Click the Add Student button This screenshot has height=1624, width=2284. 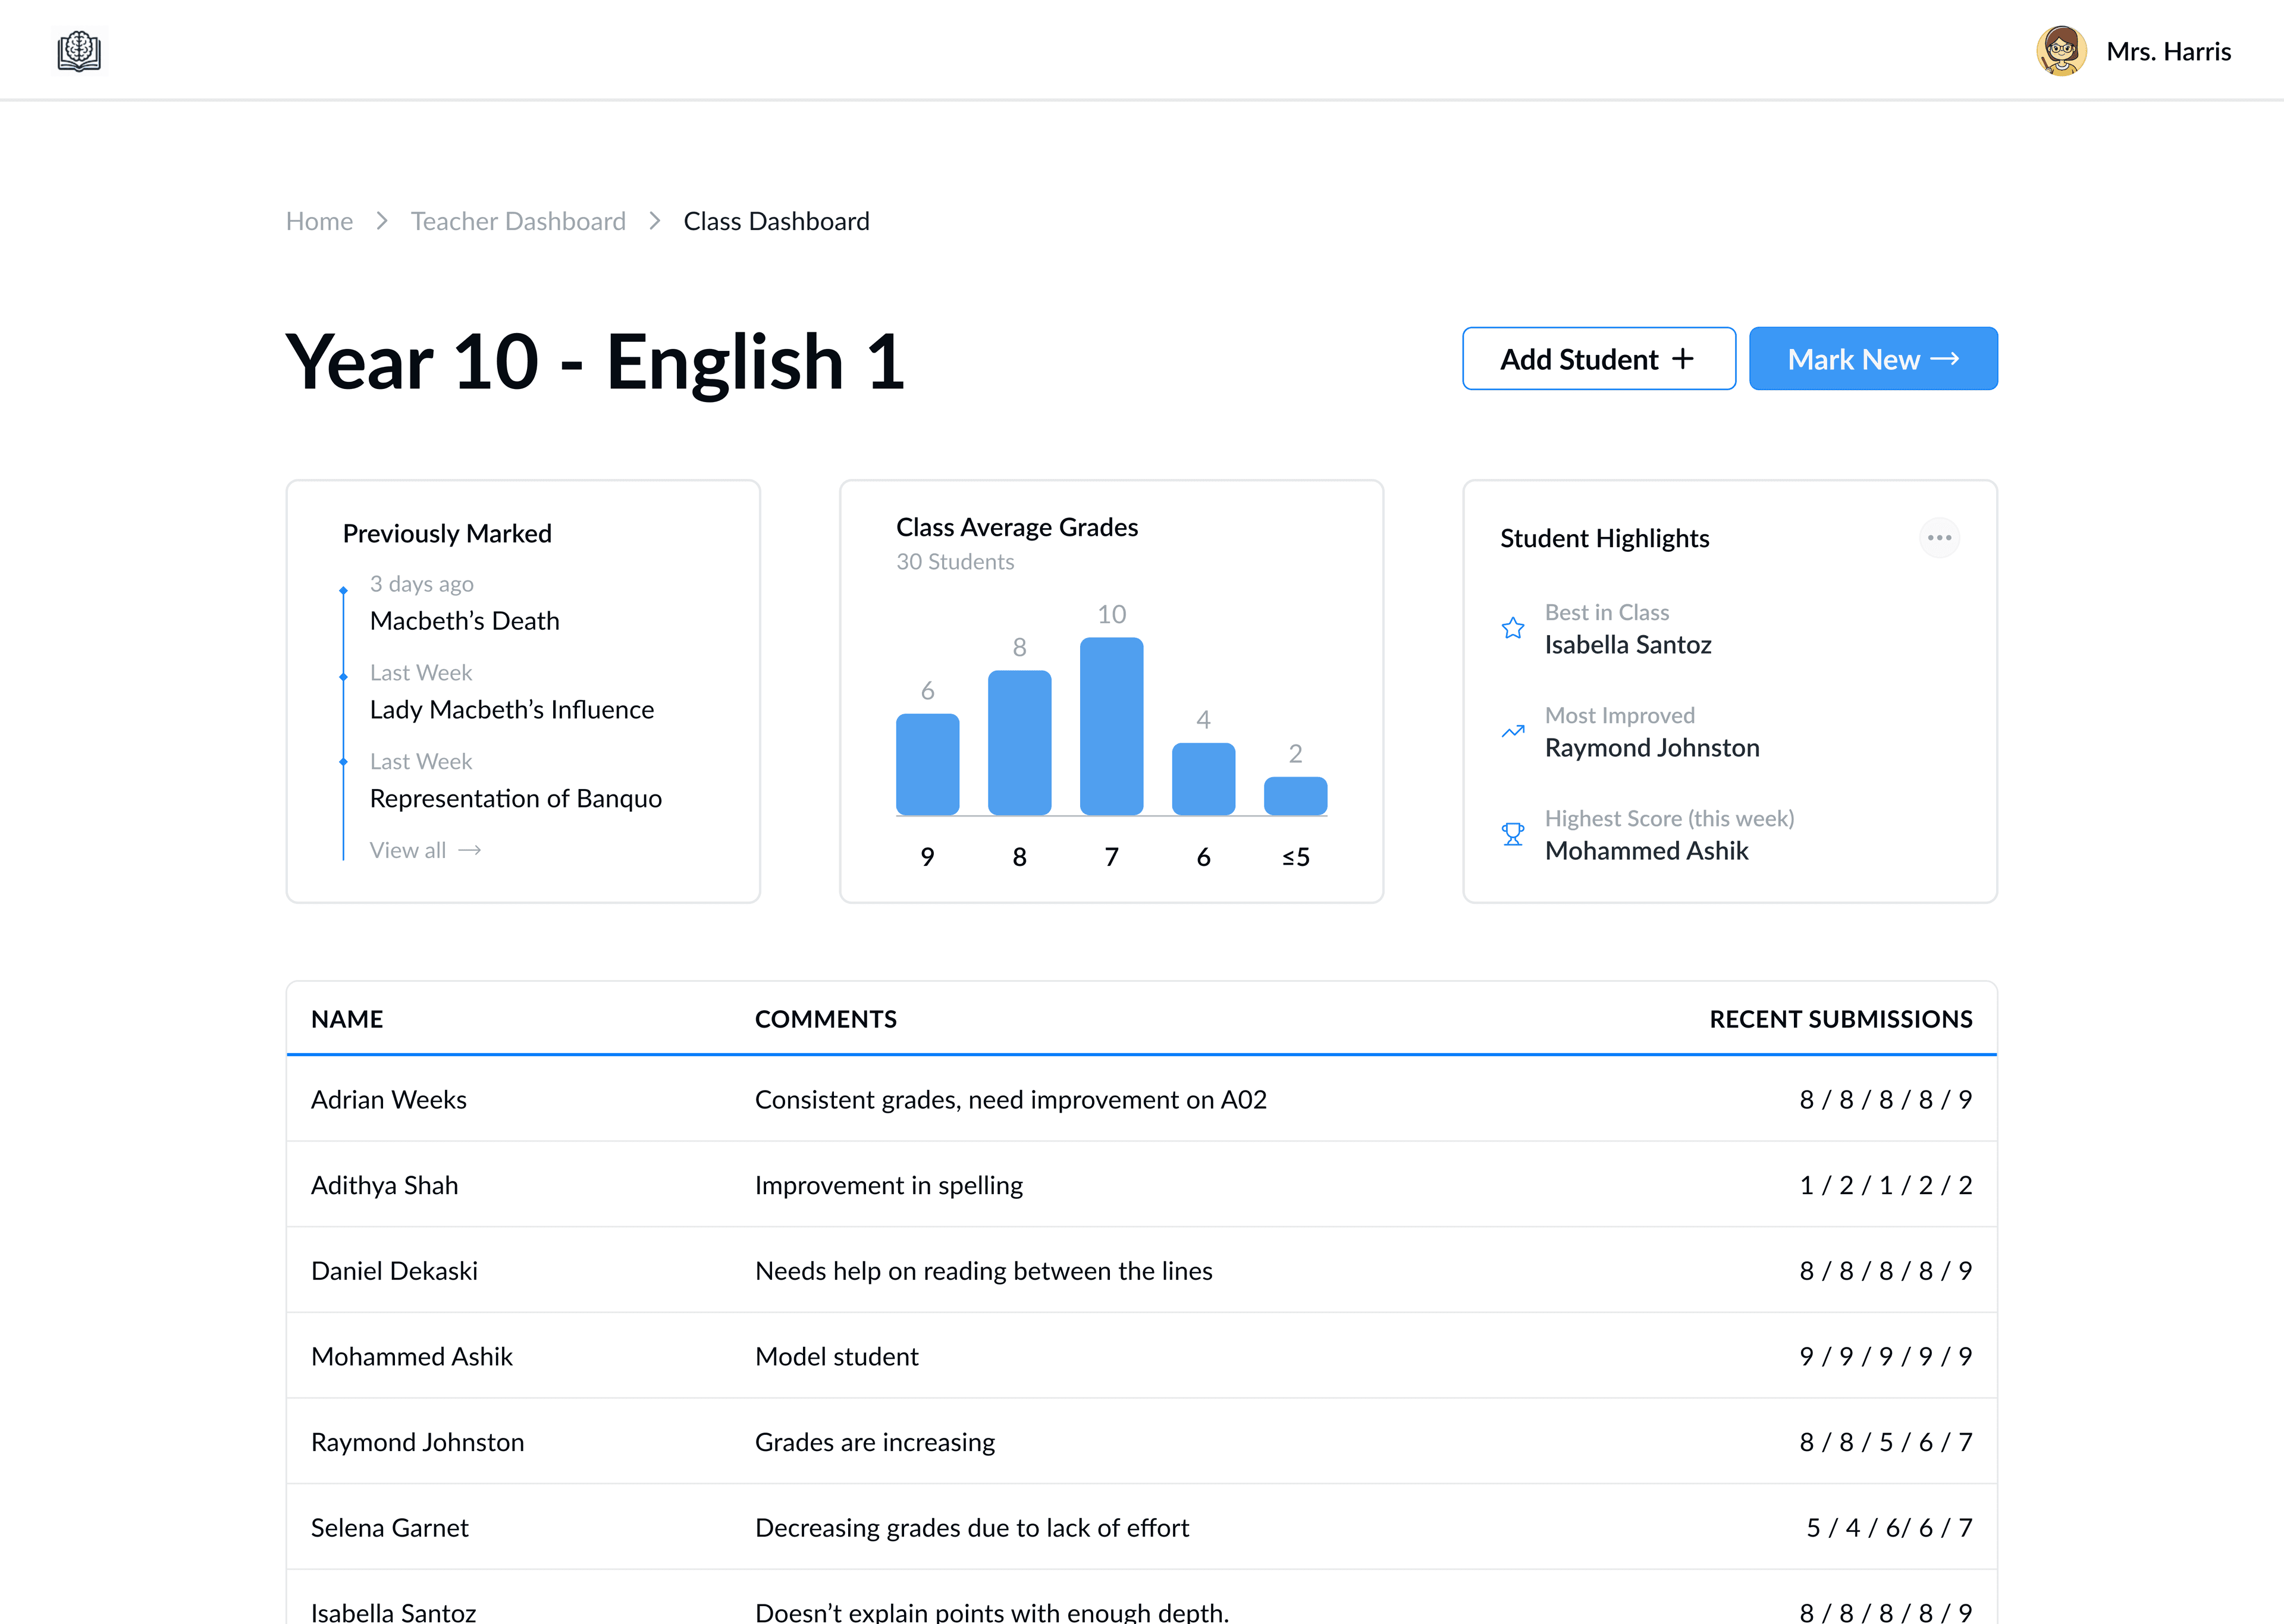click(x=1598, y=358)
